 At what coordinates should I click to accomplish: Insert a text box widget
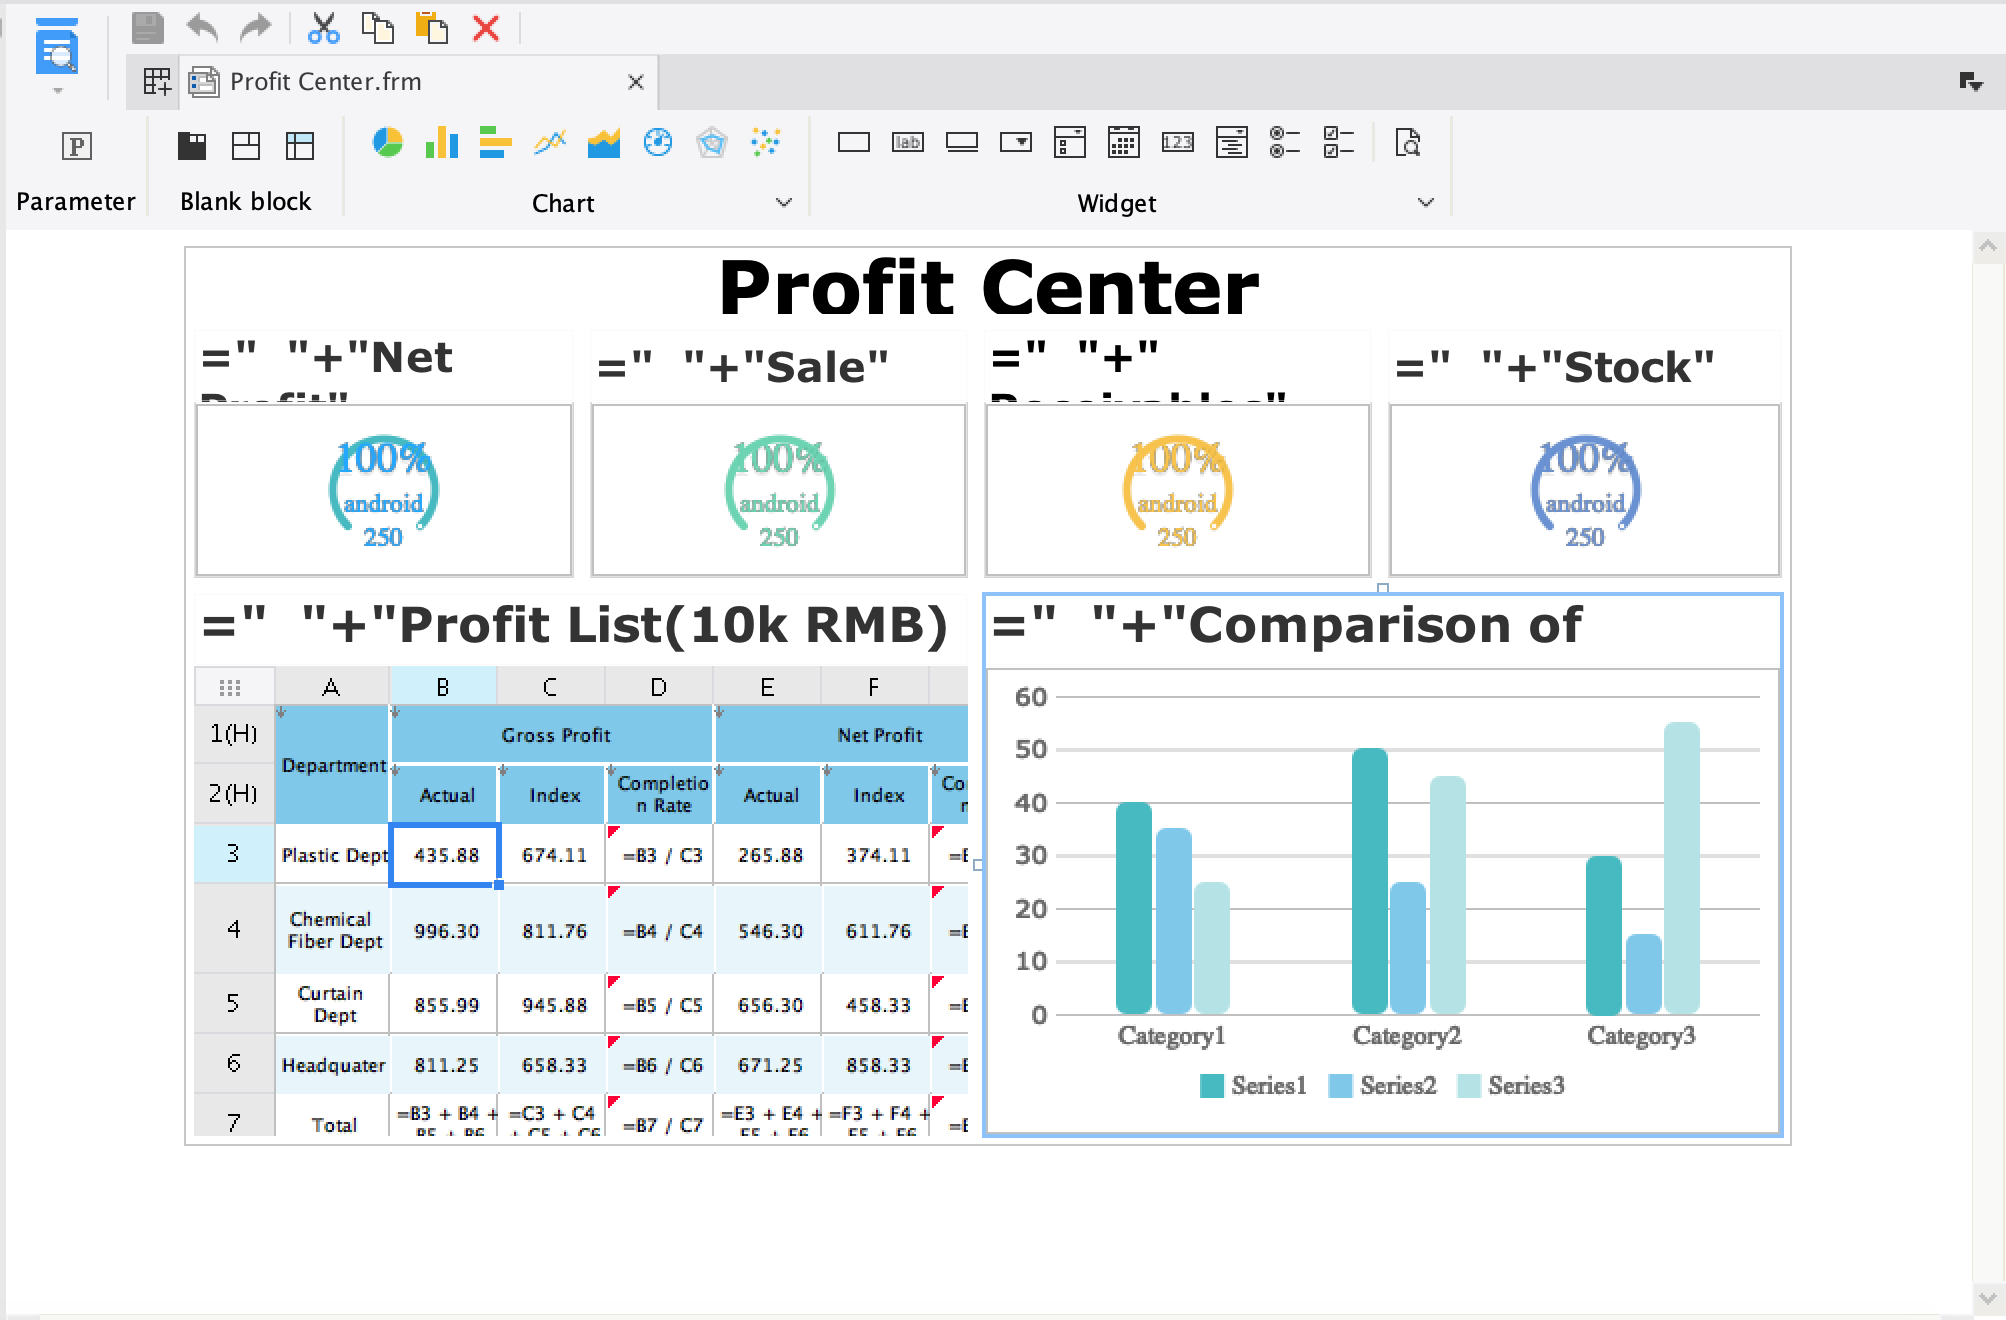pos(853,143)
